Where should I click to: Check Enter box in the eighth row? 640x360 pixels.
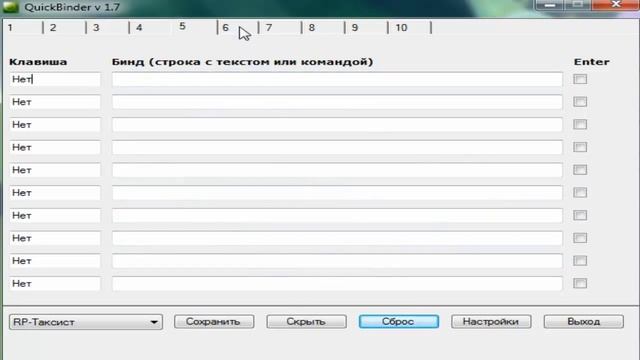[x=580, y=238]
